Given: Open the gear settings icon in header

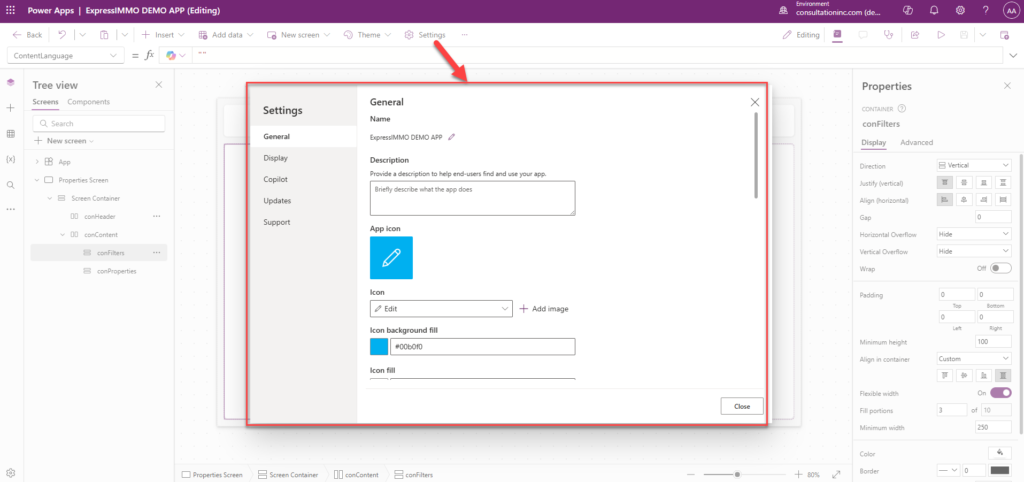Looking at the screenshot, I should (960, 10).
